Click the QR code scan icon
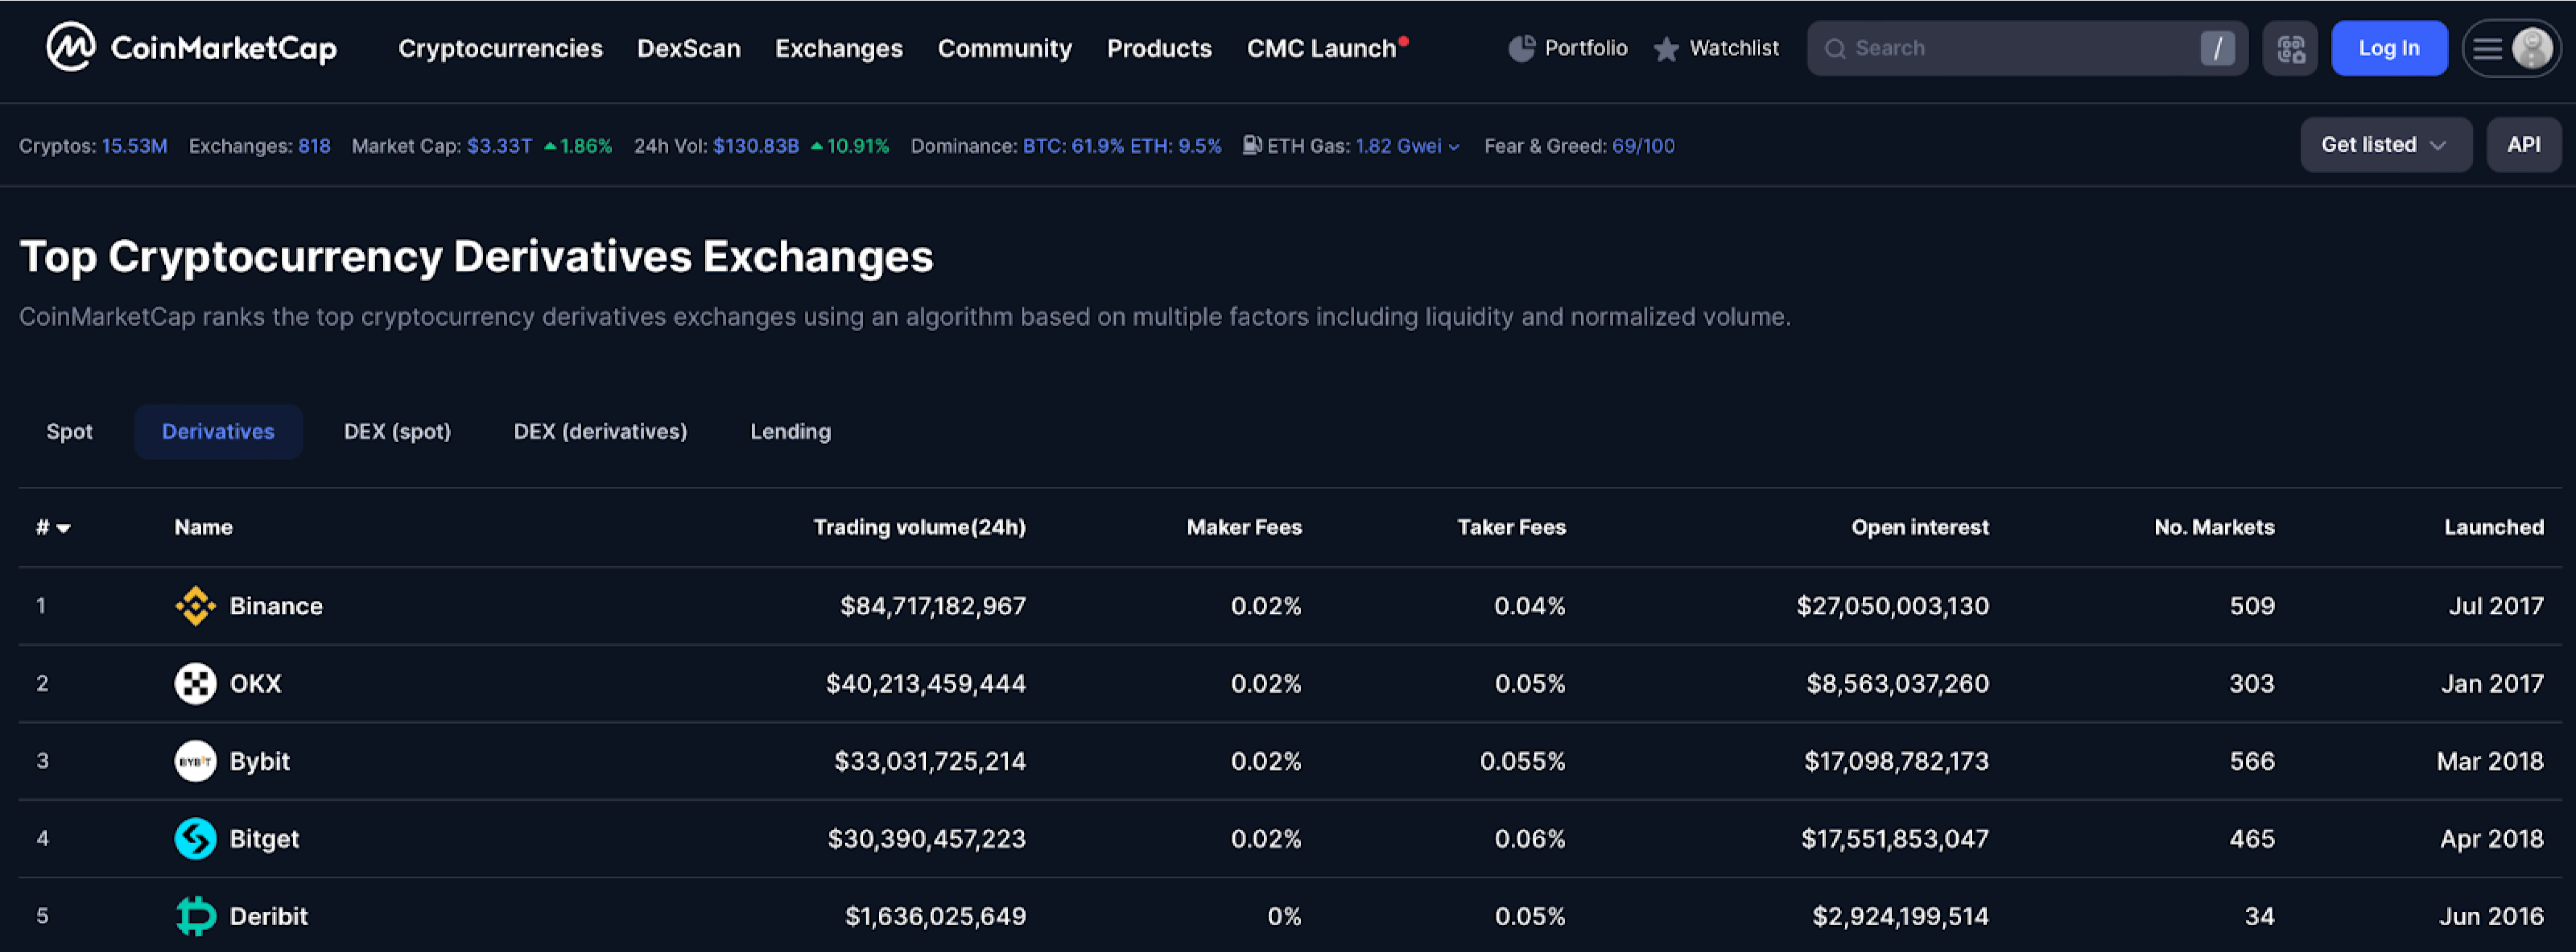2576x952 pixels. [2290, 48]
